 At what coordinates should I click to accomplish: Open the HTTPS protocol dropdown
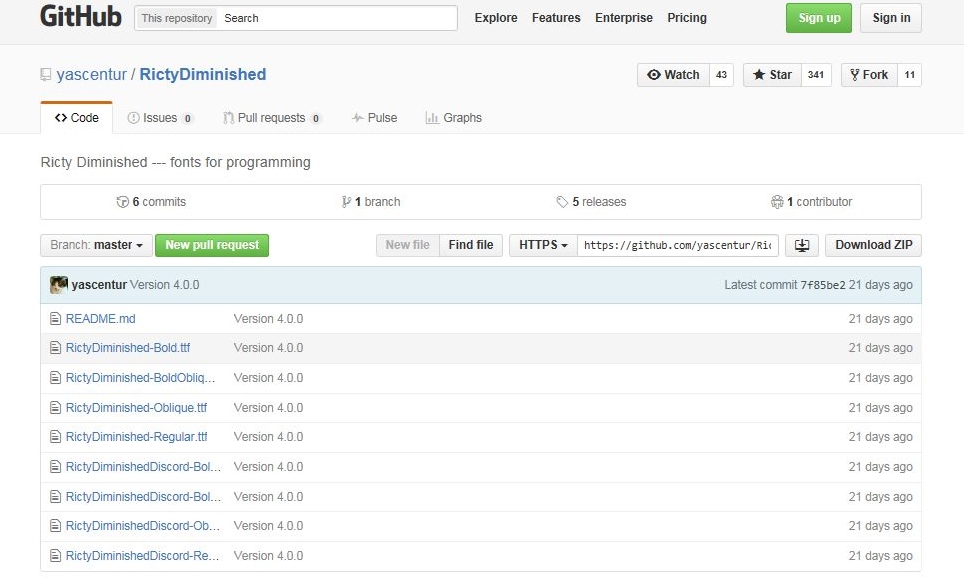[x=543, y=245]
